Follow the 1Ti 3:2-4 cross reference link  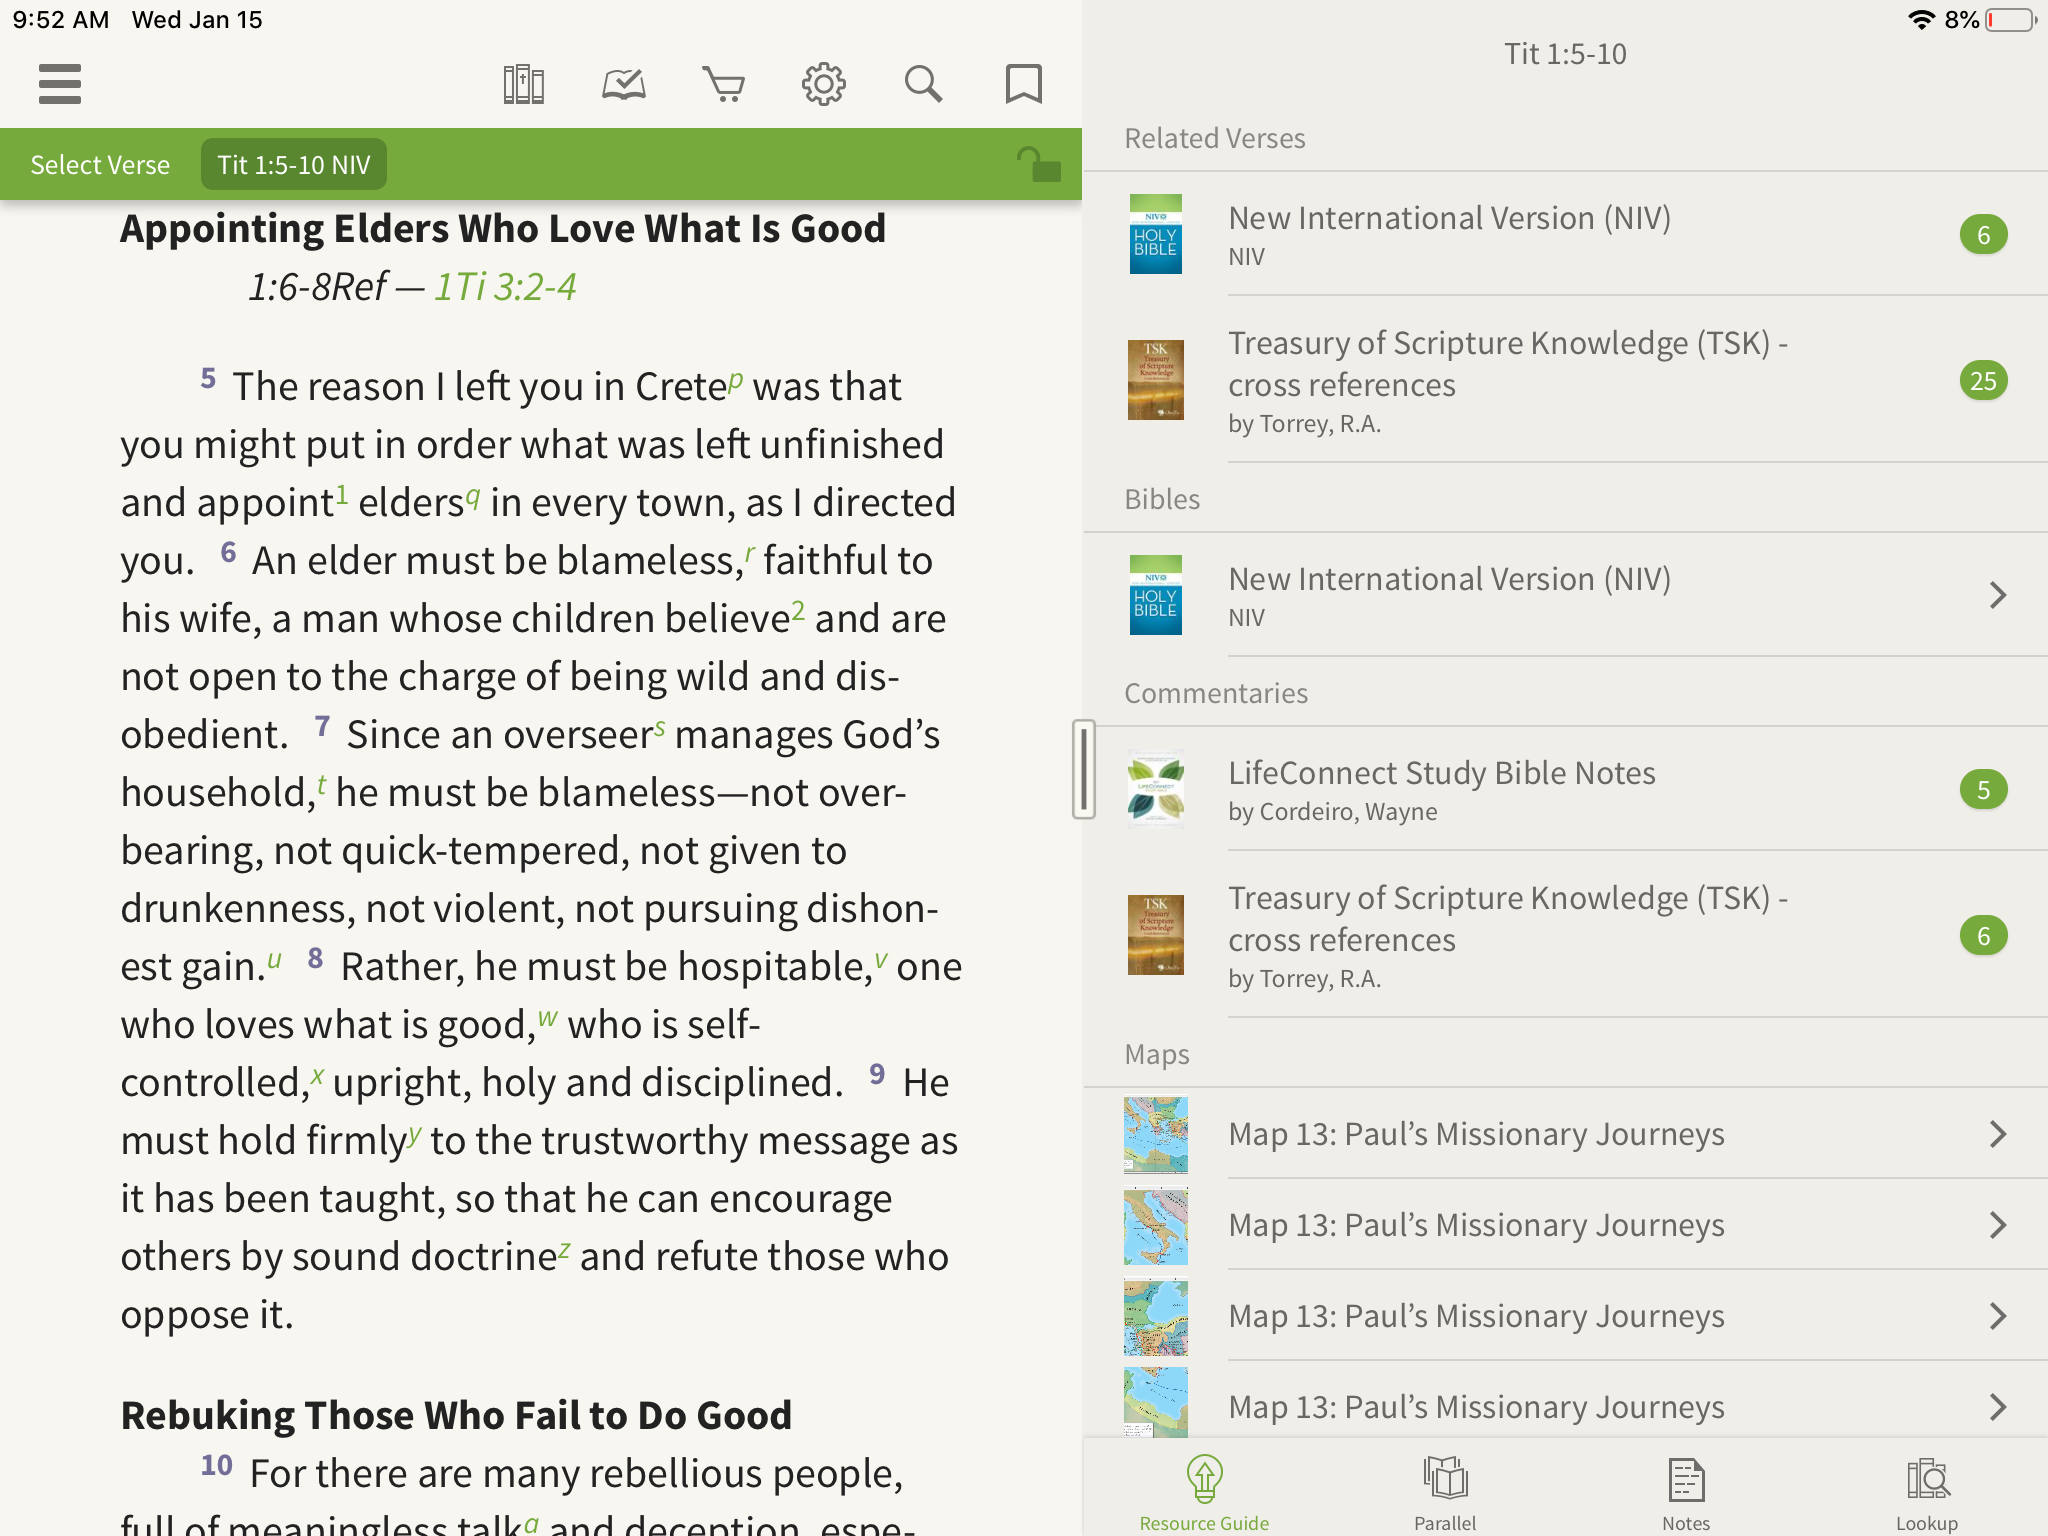click(x=505, y=287)
